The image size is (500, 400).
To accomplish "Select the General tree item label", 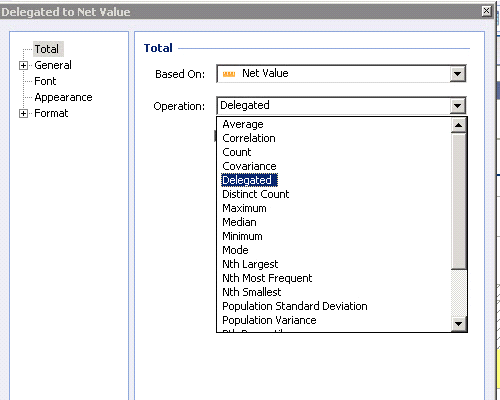I will click(x=53, y=65).
